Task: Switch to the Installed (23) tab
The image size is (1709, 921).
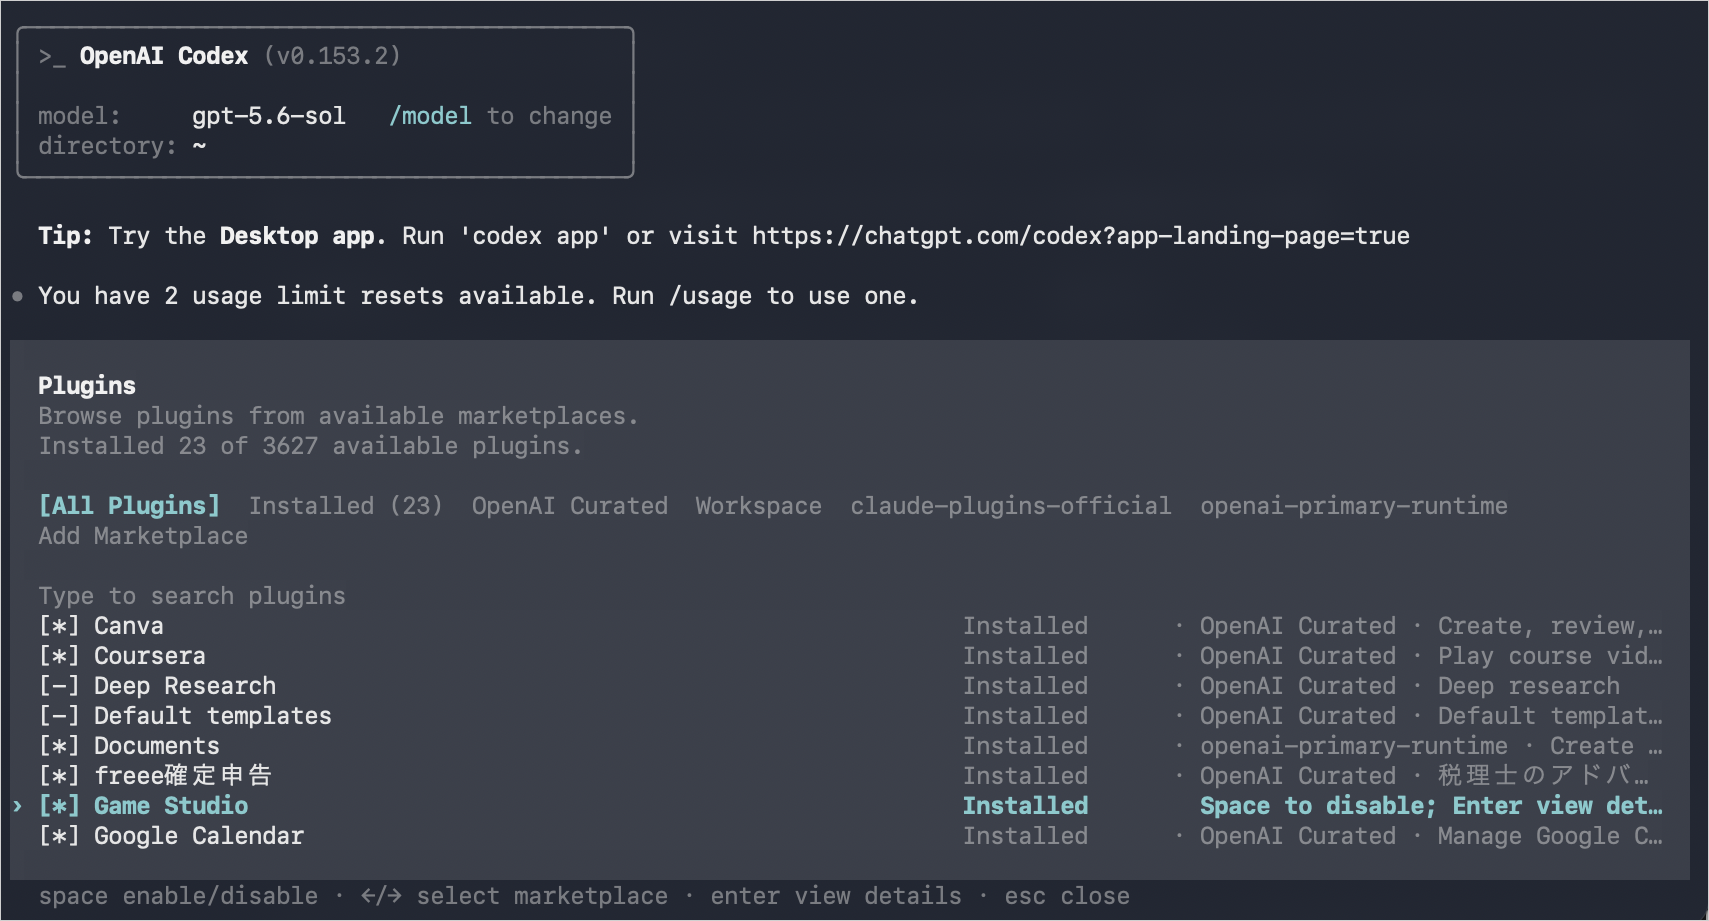Action: (346, 506)
